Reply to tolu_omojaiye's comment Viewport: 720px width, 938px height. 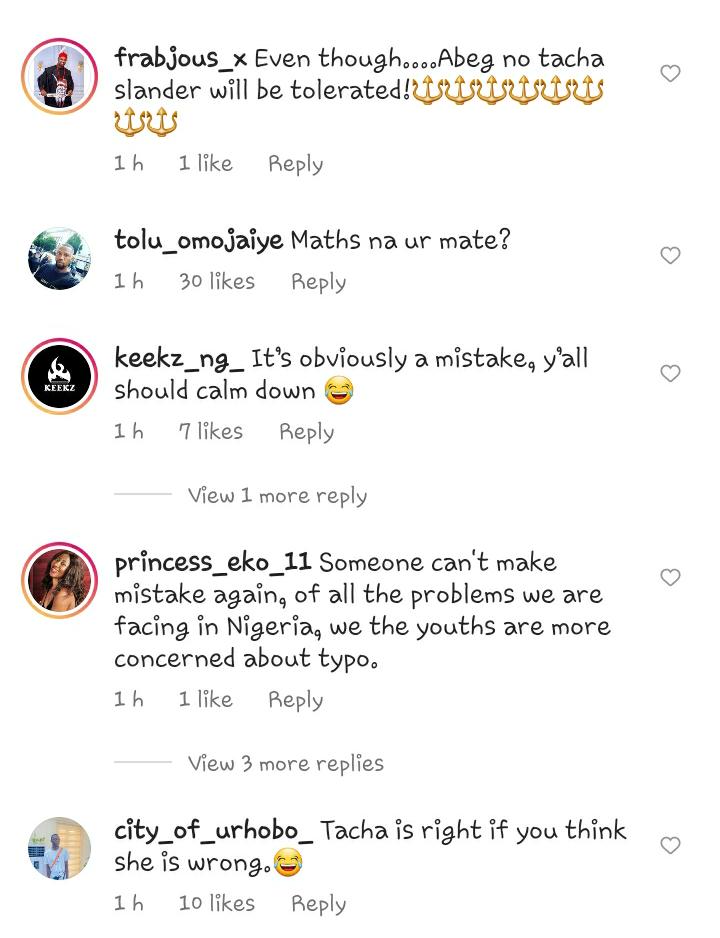pyautogui.click(x=318, y=282)
